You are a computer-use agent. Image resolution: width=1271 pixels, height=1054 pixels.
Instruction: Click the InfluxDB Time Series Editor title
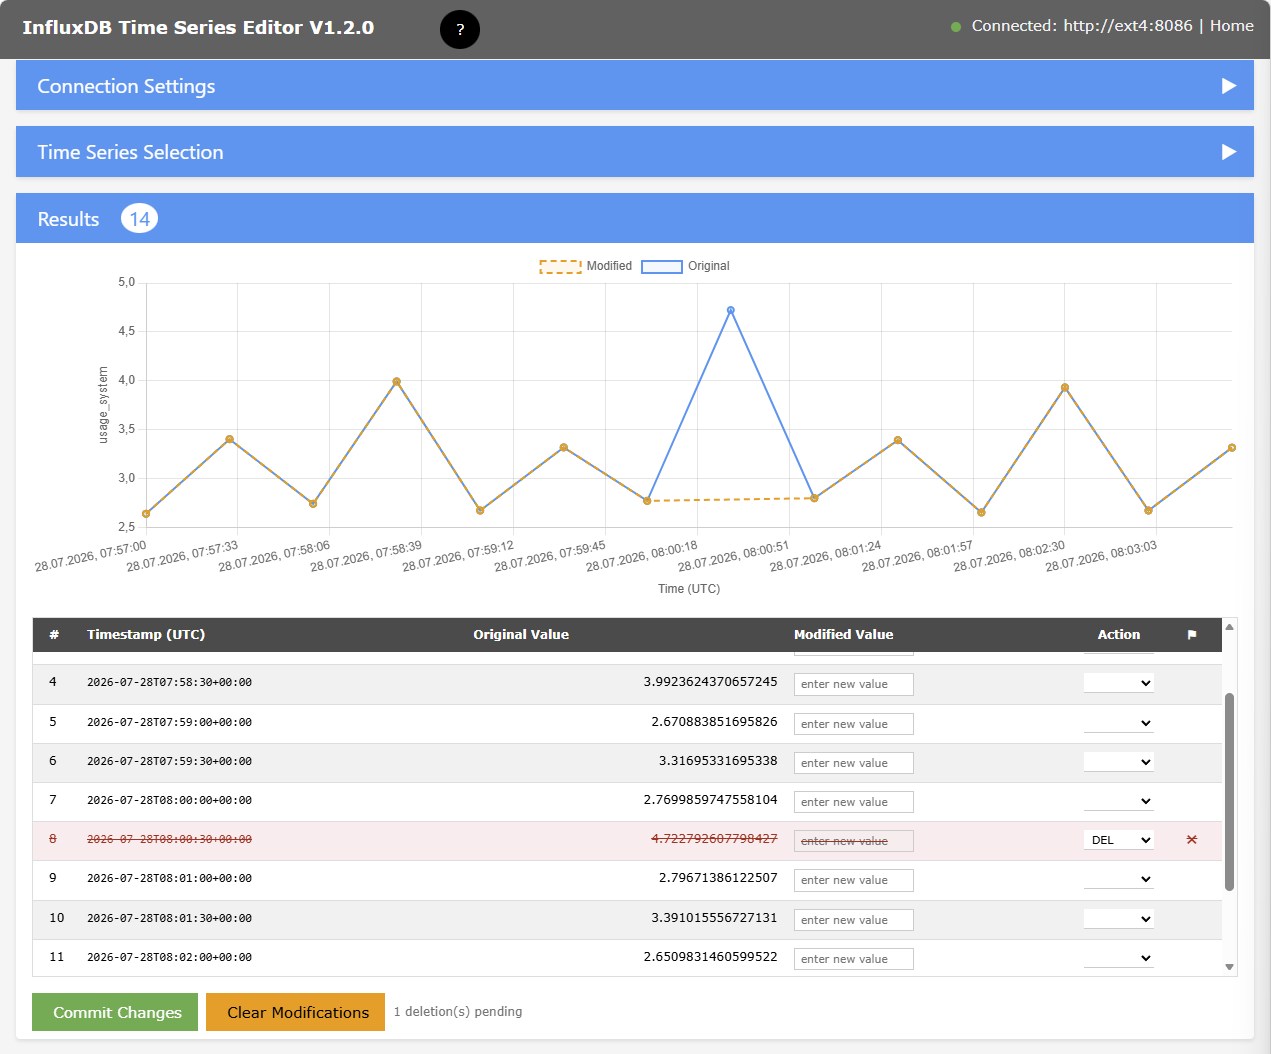198,28
